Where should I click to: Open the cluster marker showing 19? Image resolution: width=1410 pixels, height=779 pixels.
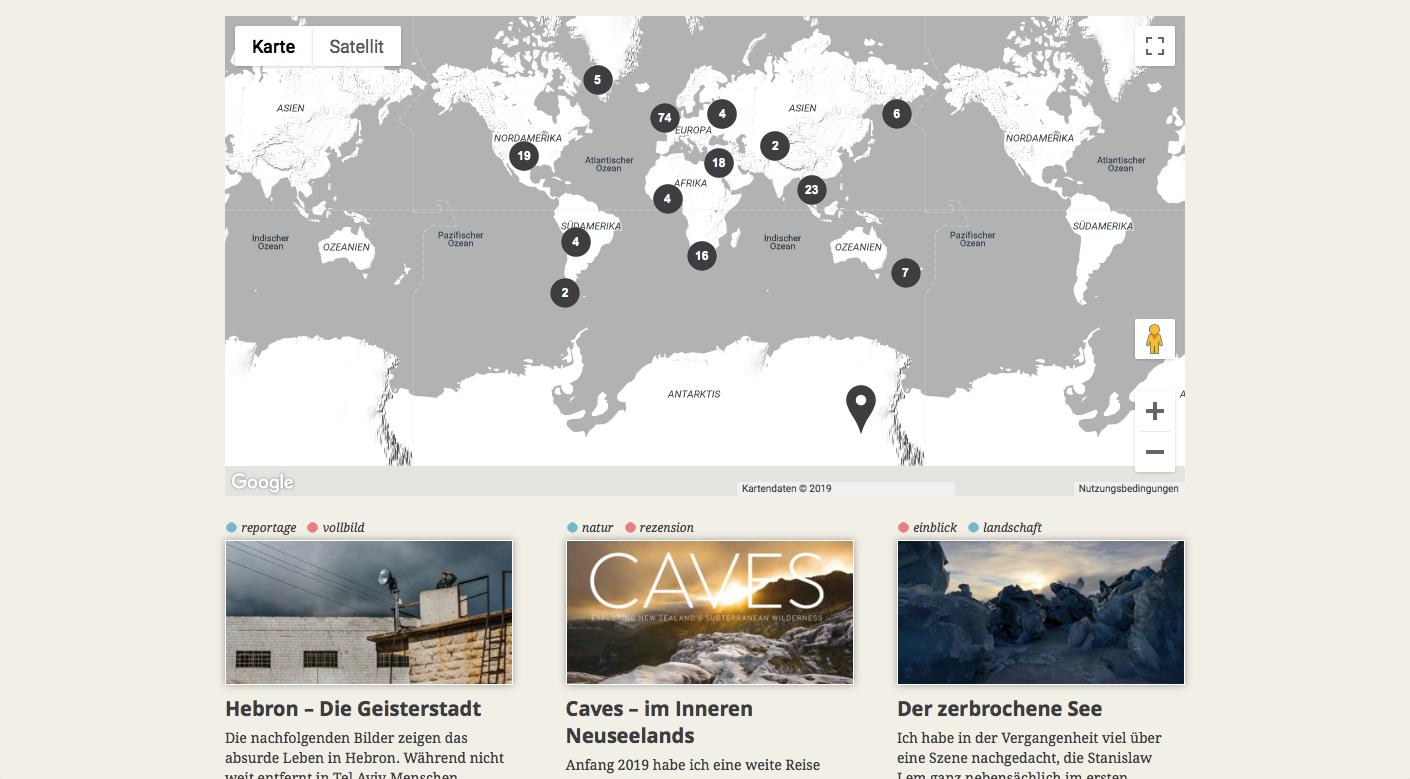(523, 156)
